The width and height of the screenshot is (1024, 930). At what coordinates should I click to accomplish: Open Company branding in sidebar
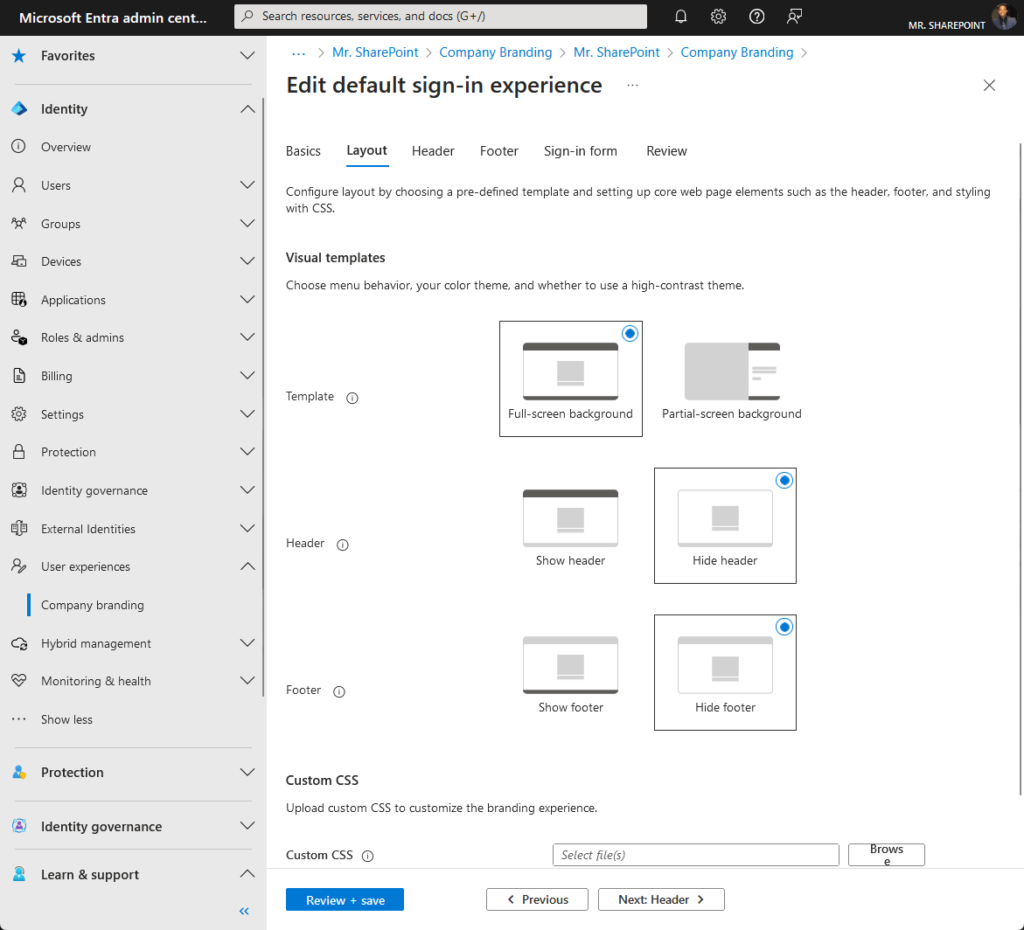coord(92,605)
